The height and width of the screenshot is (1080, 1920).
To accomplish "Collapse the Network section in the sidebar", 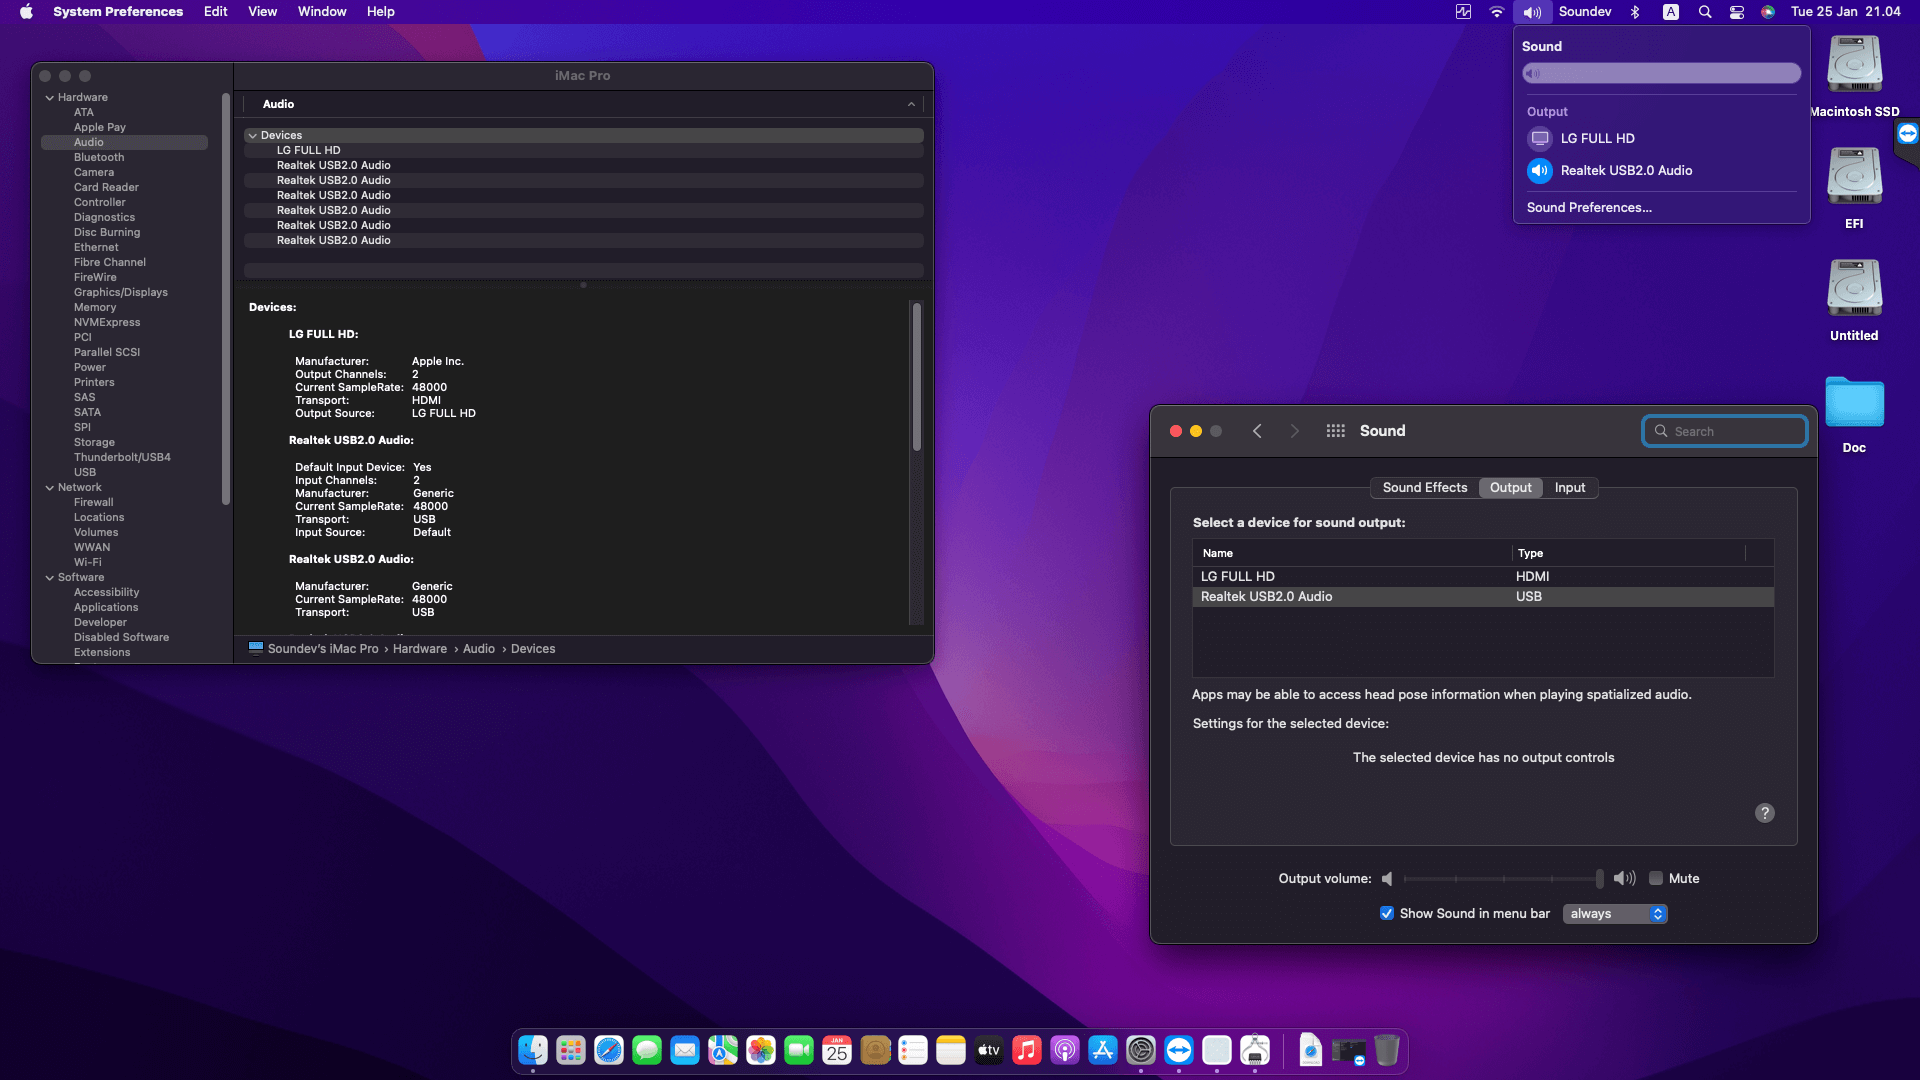I will [49, 487].
